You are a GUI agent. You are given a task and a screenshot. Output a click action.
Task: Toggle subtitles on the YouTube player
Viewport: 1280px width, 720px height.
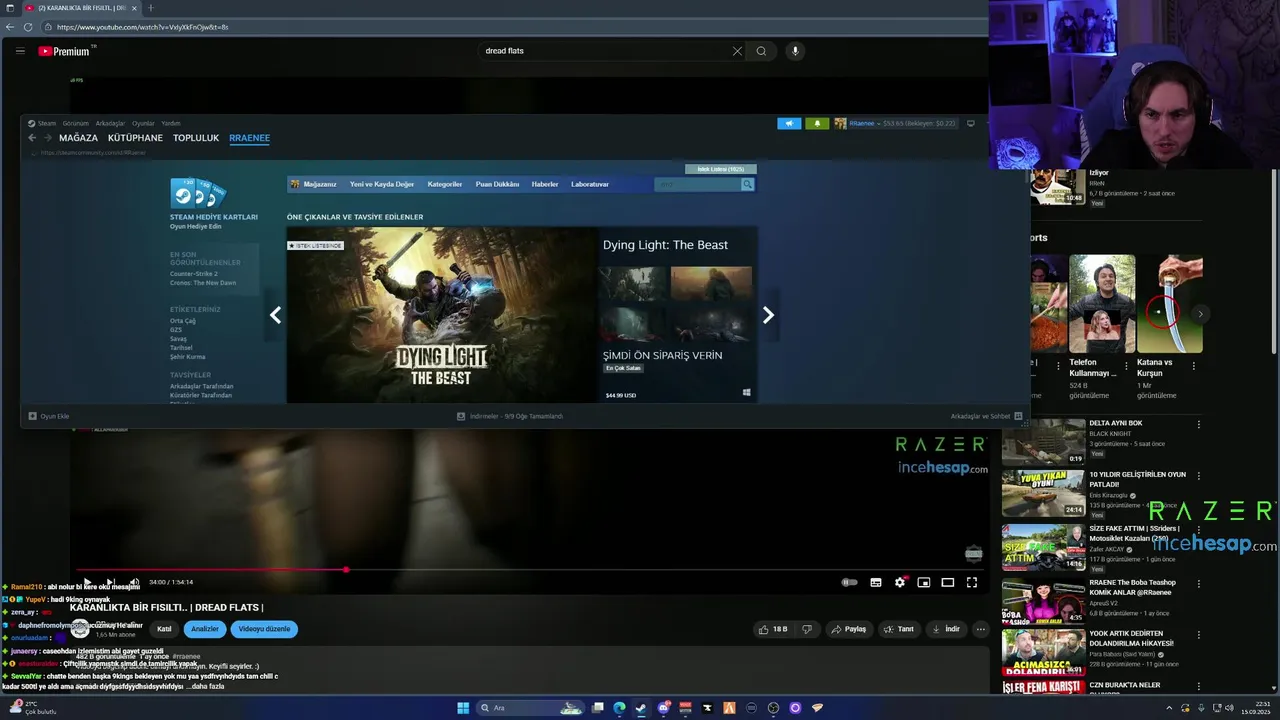876,582
